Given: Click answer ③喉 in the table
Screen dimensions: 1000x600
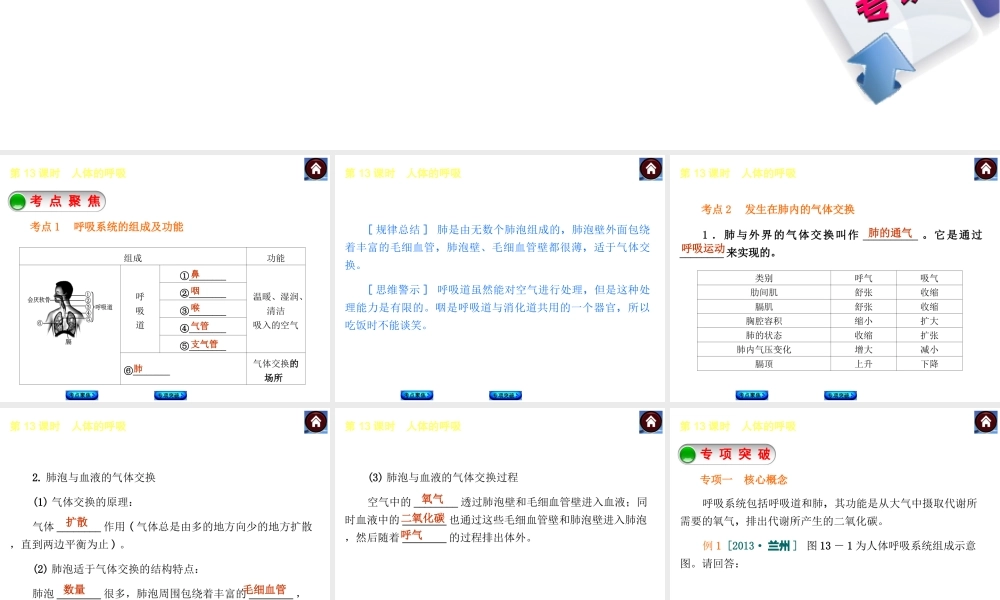Looking at the screenshot, I should 195,309.
